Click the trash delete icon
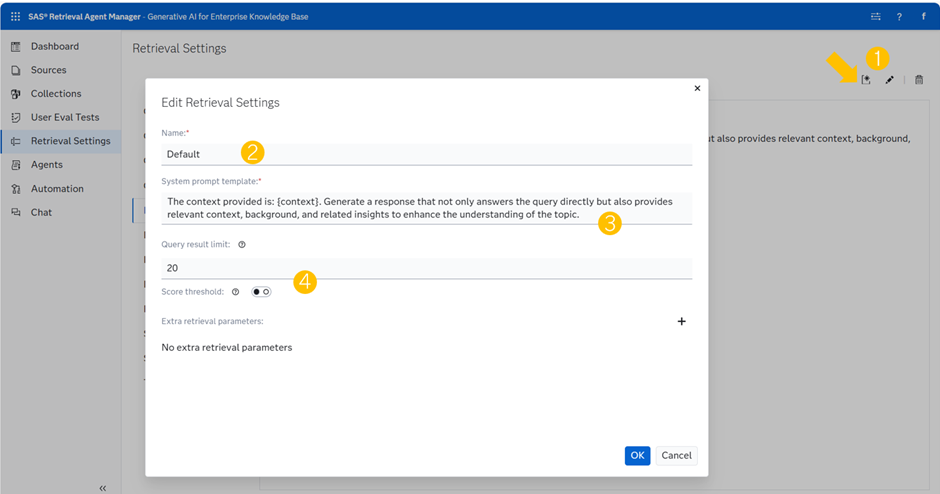 coord(919,80)
